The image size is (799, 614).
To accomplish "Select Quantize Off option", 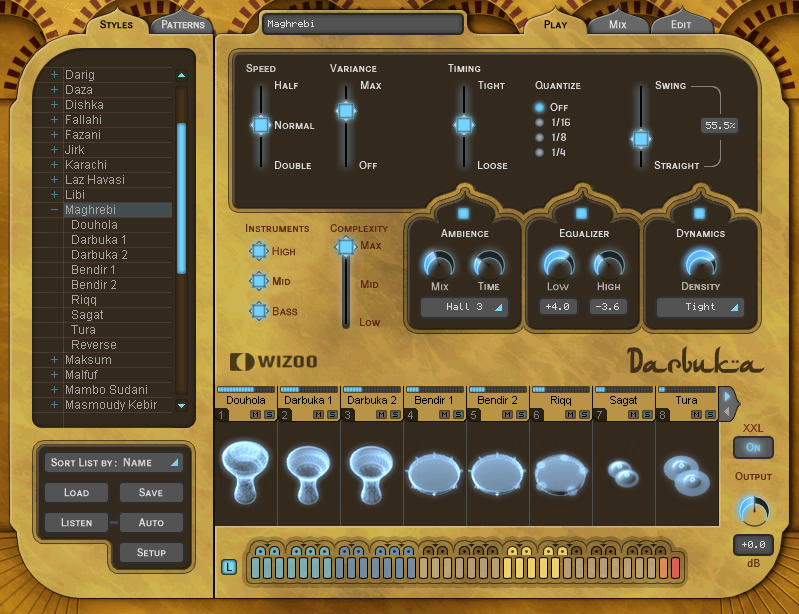I will click(539, 108).
